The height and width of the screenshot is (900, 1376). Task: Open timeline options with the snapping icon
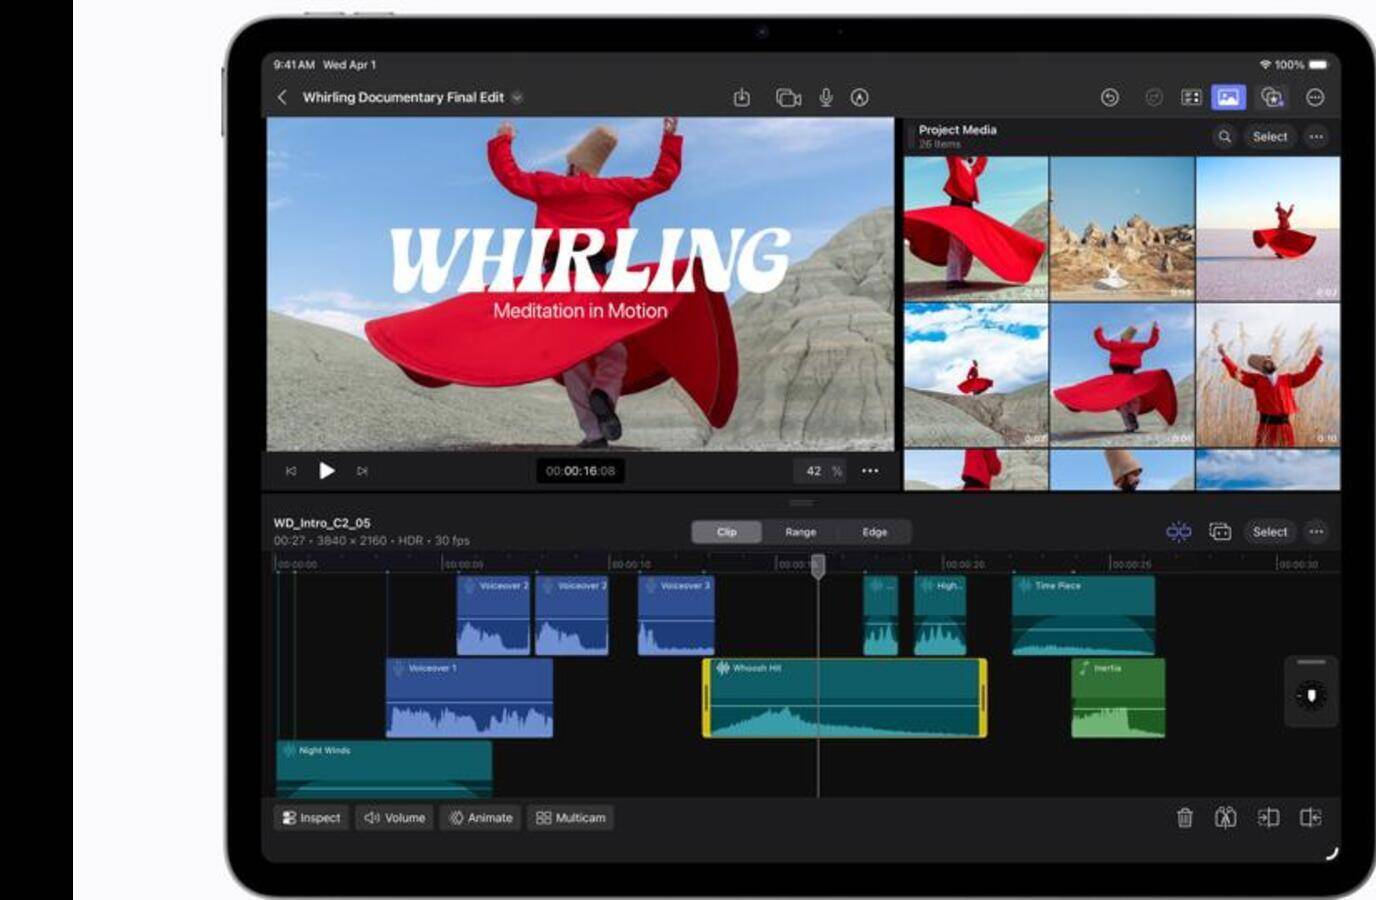1178,532
